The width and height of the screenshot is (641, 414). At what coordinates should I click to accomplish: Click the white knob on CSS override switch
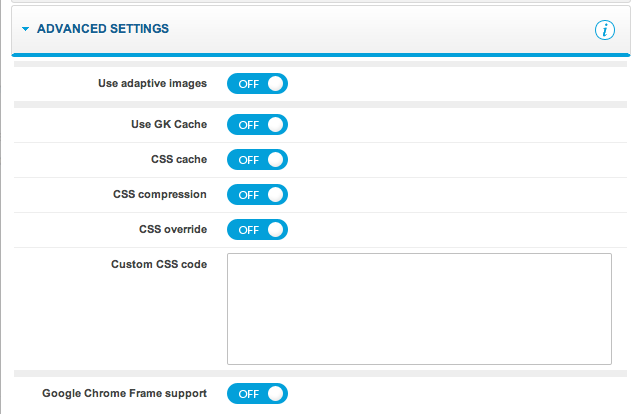[276, 230]
